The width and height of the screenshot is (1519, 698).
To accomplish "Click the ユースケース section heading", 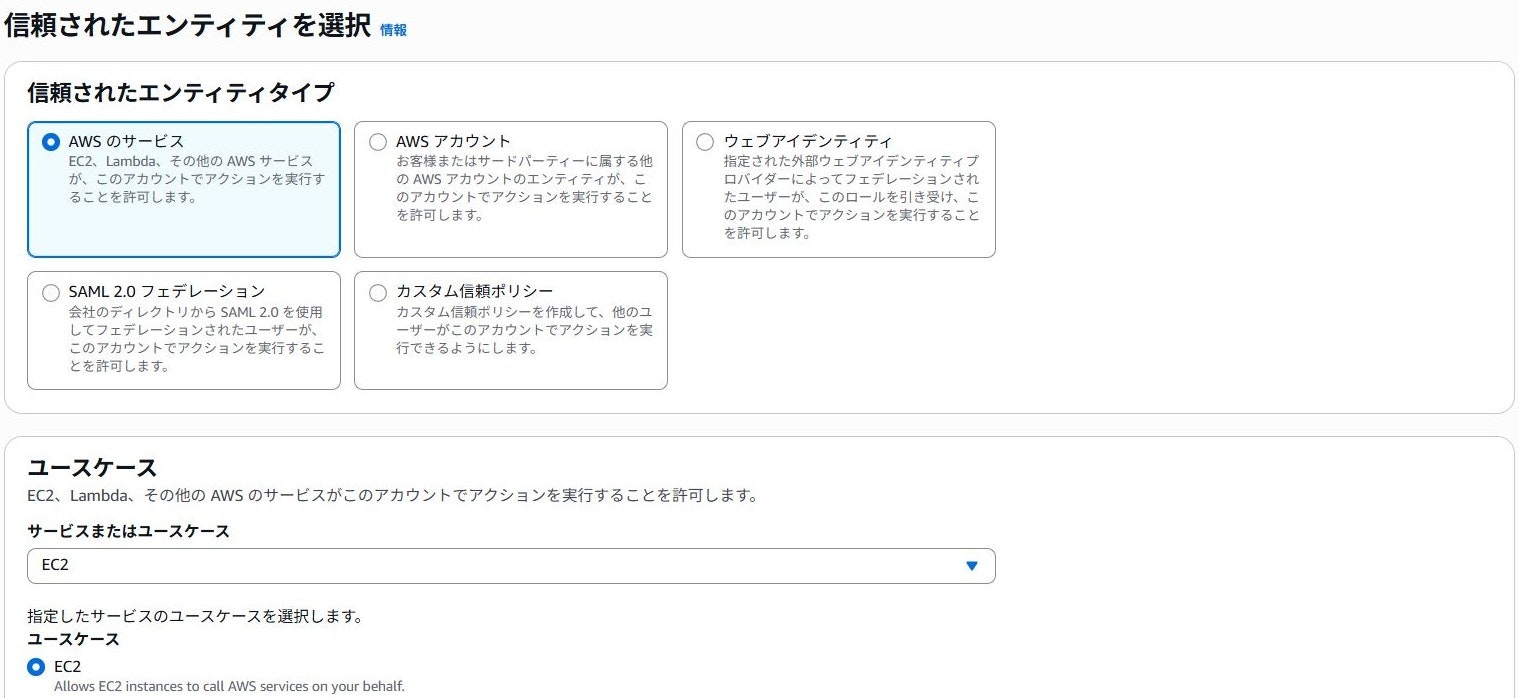I will pos(92,467).
